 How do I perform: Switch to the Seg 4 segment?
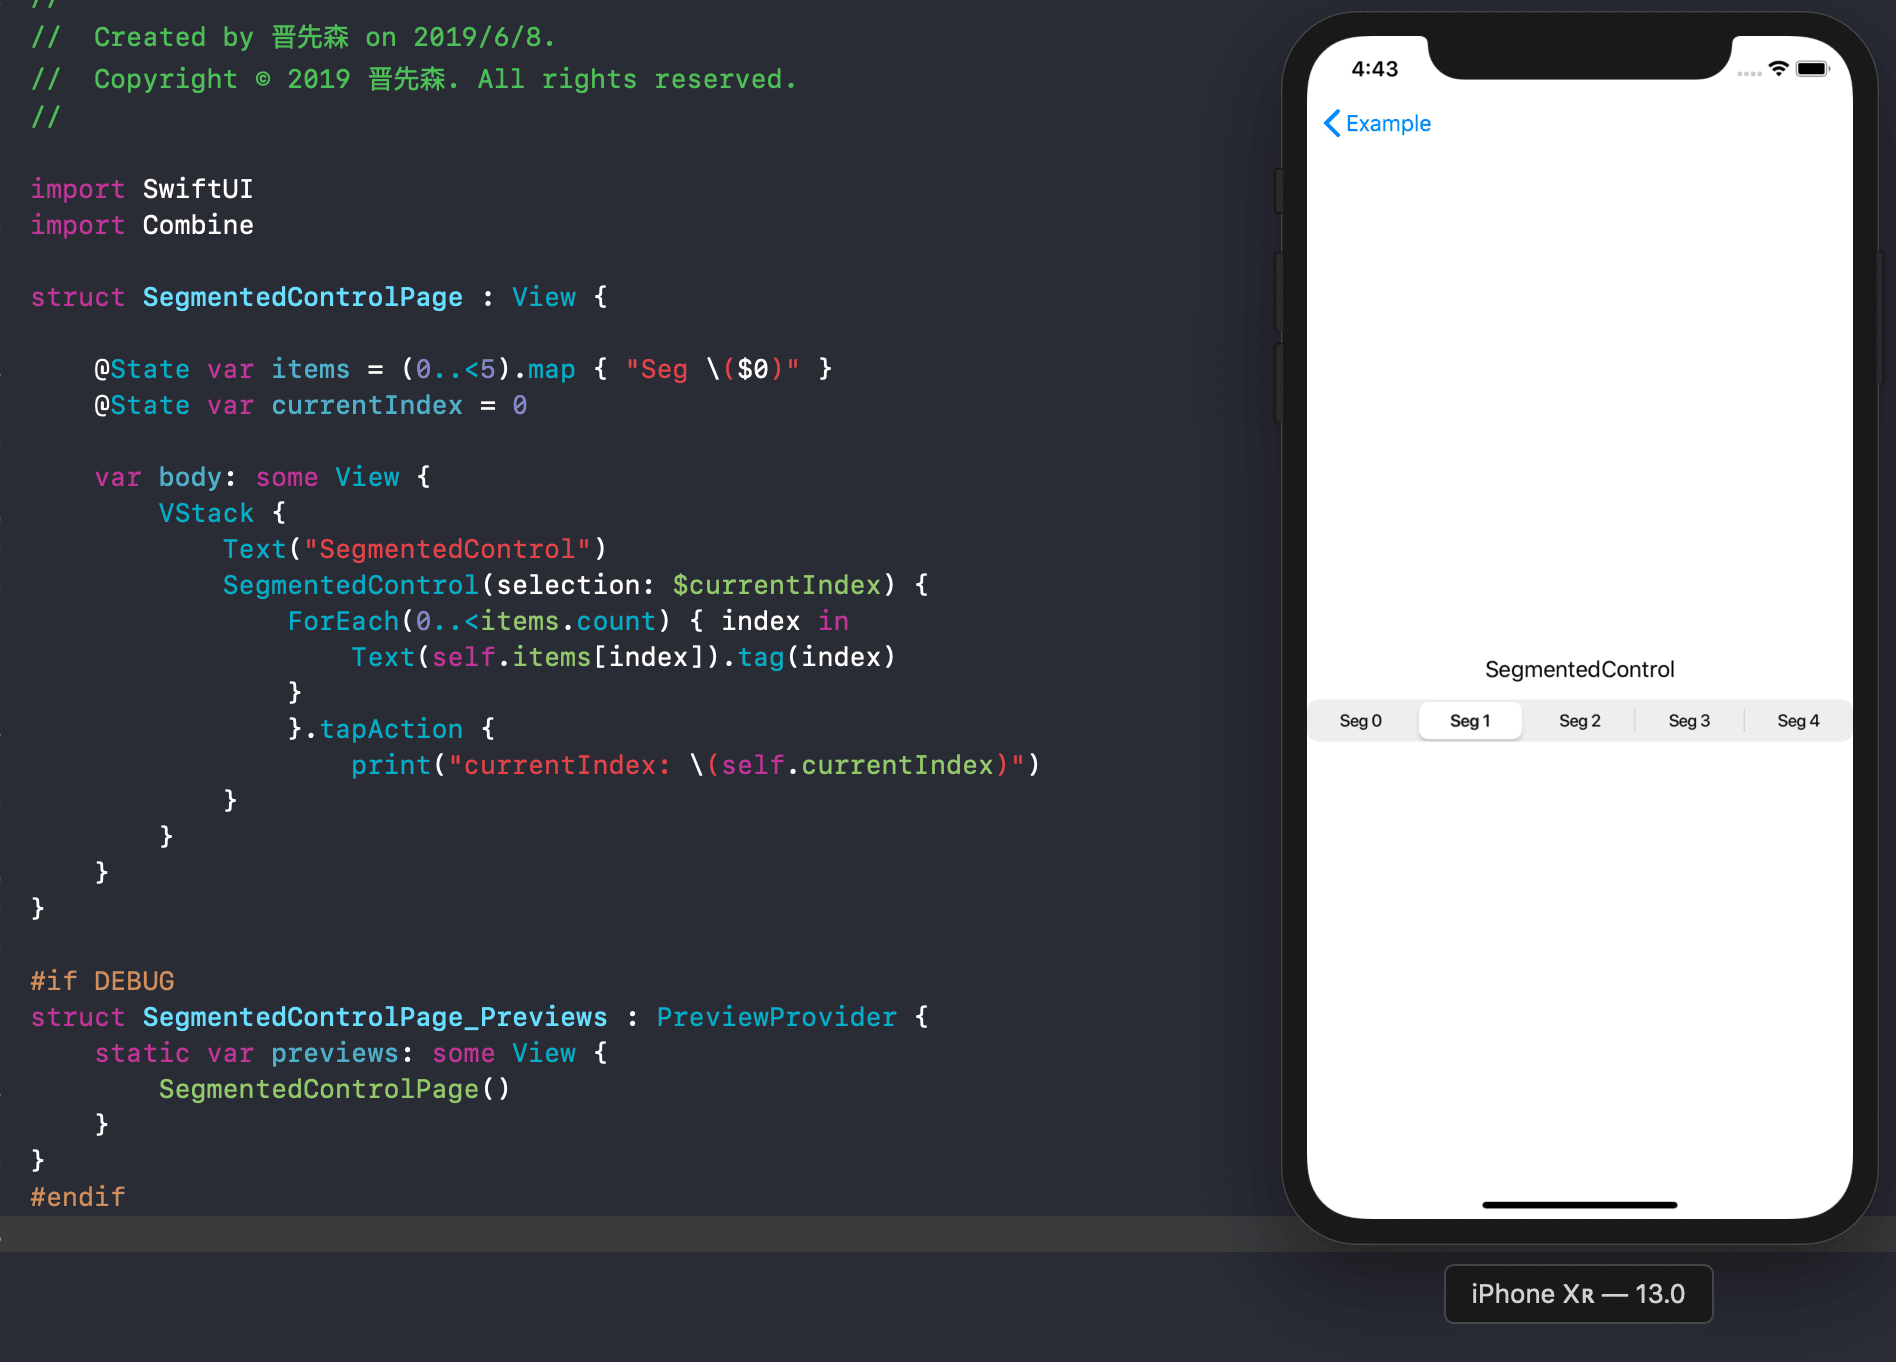click(1797, 720)
